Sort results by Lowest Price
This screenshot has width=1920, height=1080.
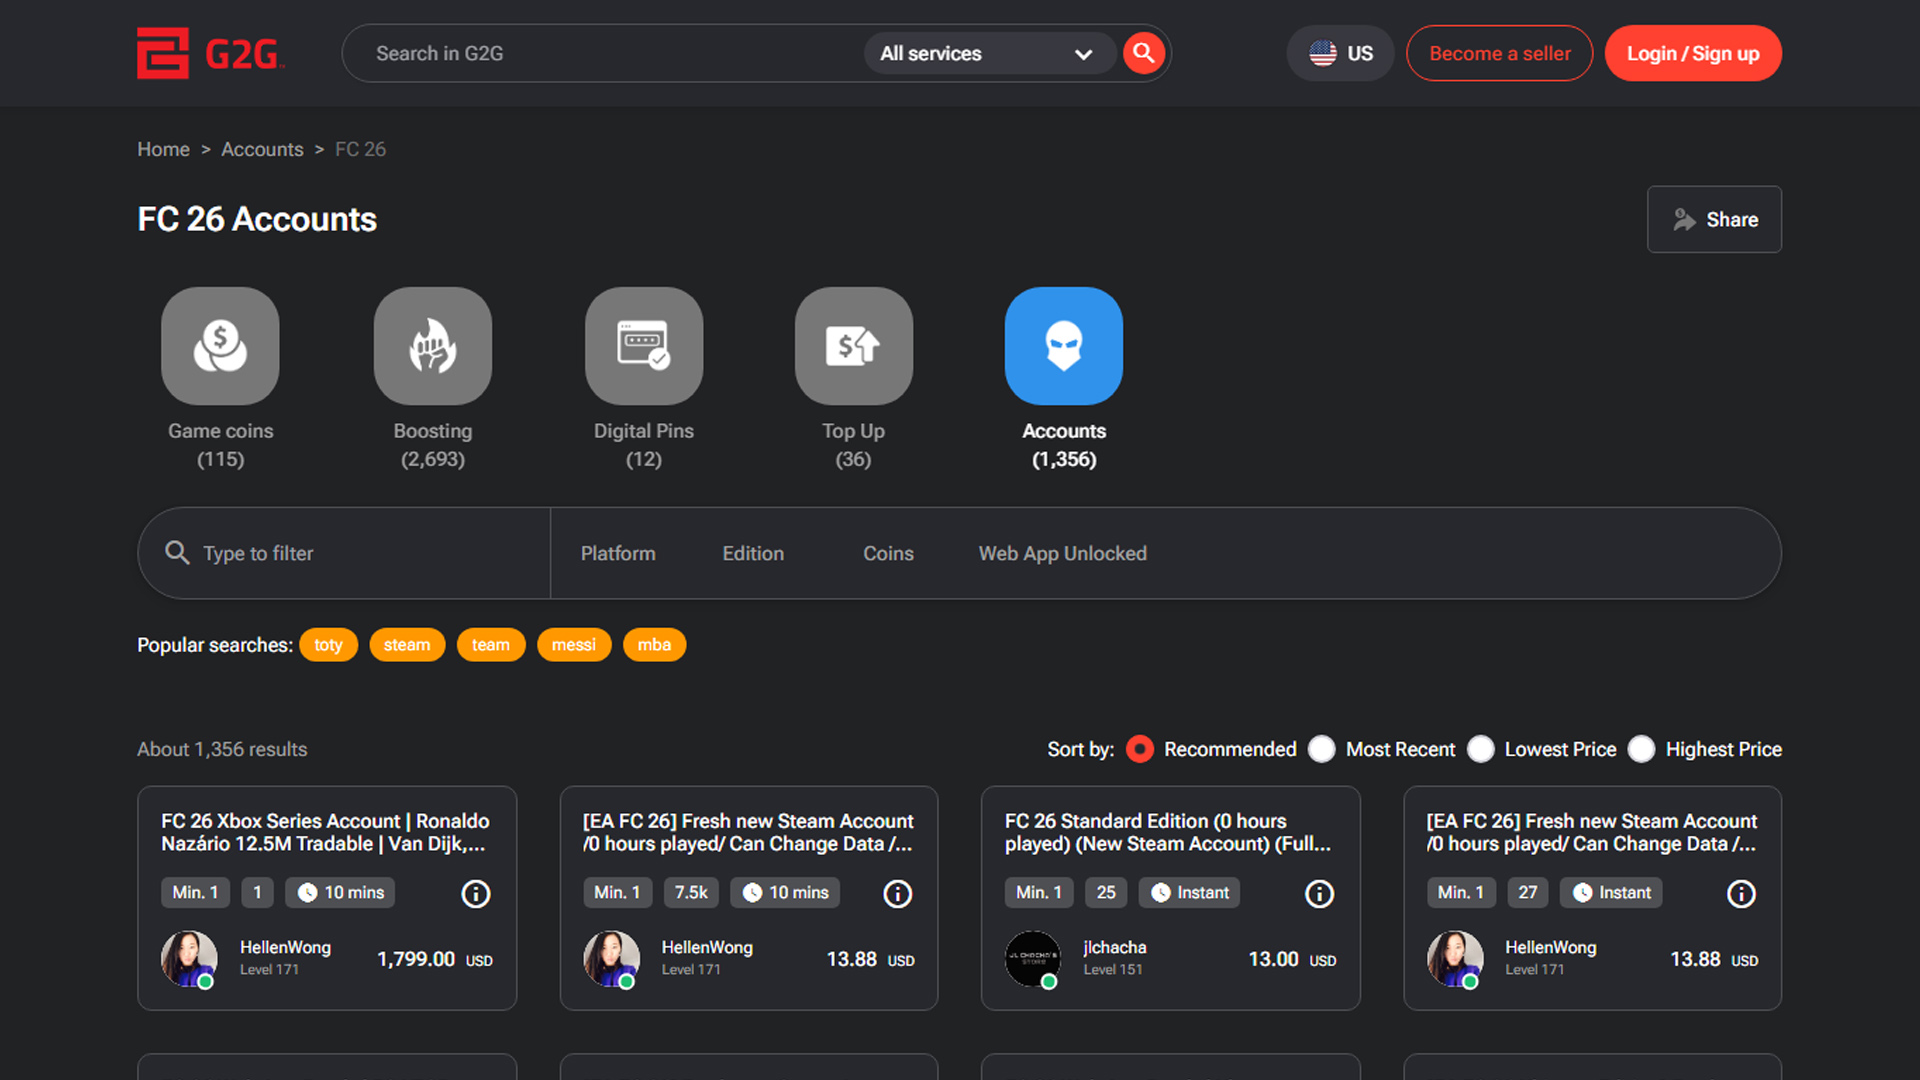click(1481, 749)
